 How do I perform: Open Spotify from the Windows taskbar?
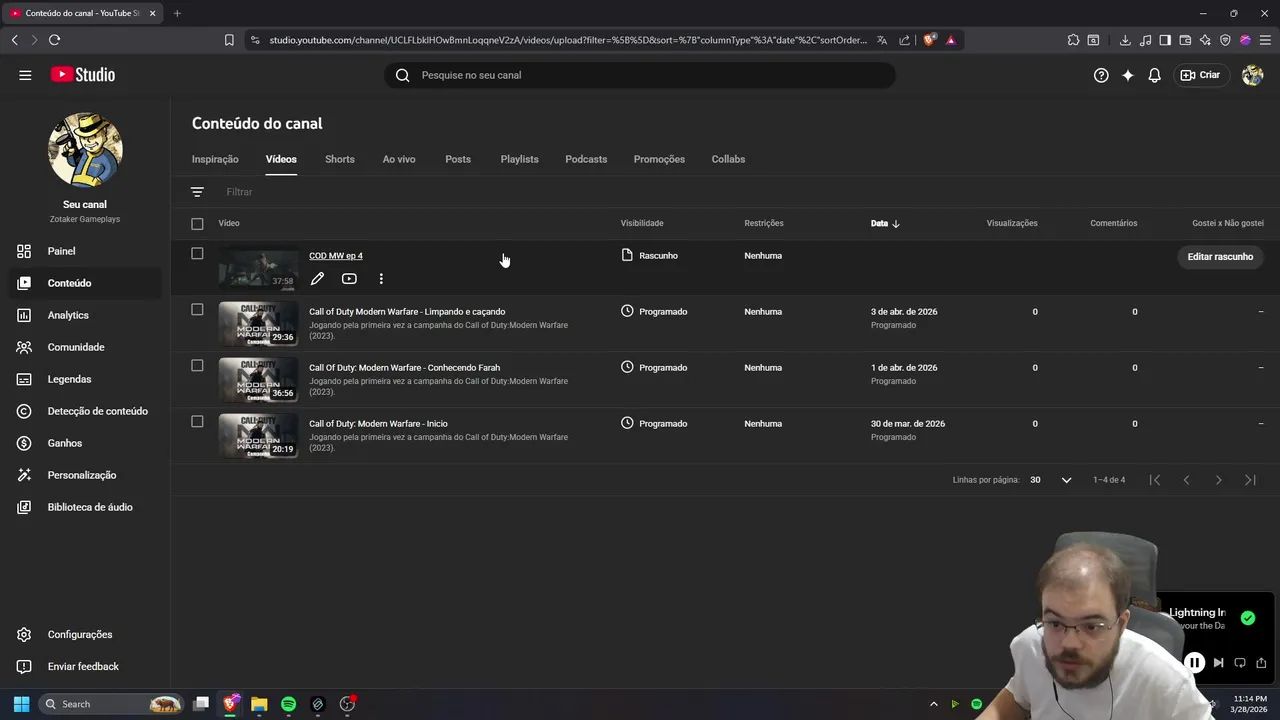[288, 704]
